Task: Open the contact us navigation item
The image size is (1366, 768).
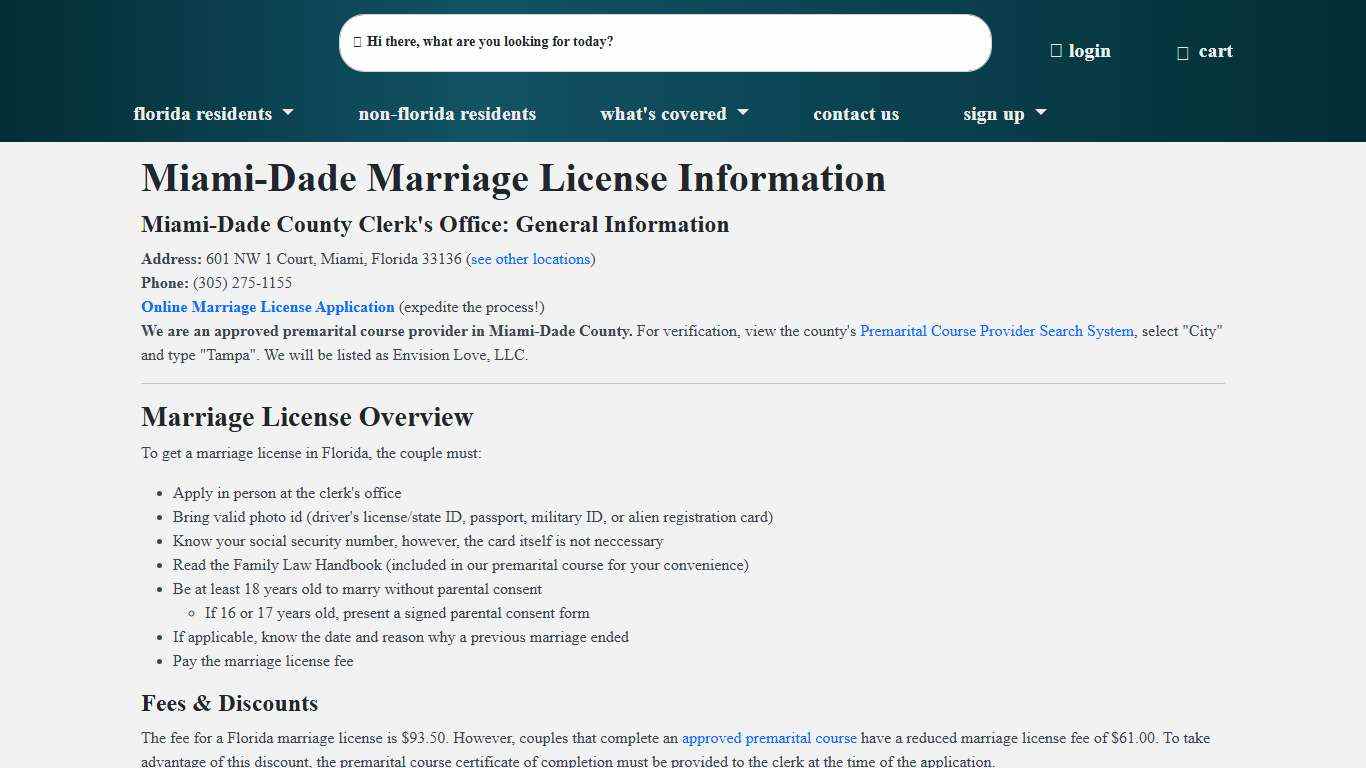Action: 856,114
